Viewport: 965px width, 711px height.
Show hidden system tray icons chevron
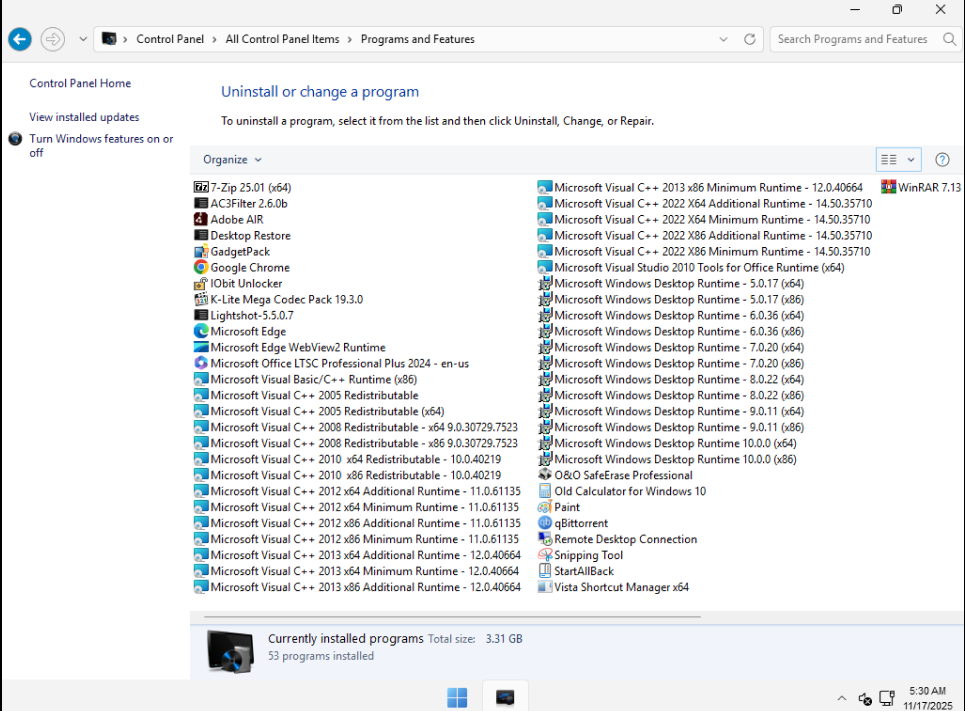coord(841,698)
